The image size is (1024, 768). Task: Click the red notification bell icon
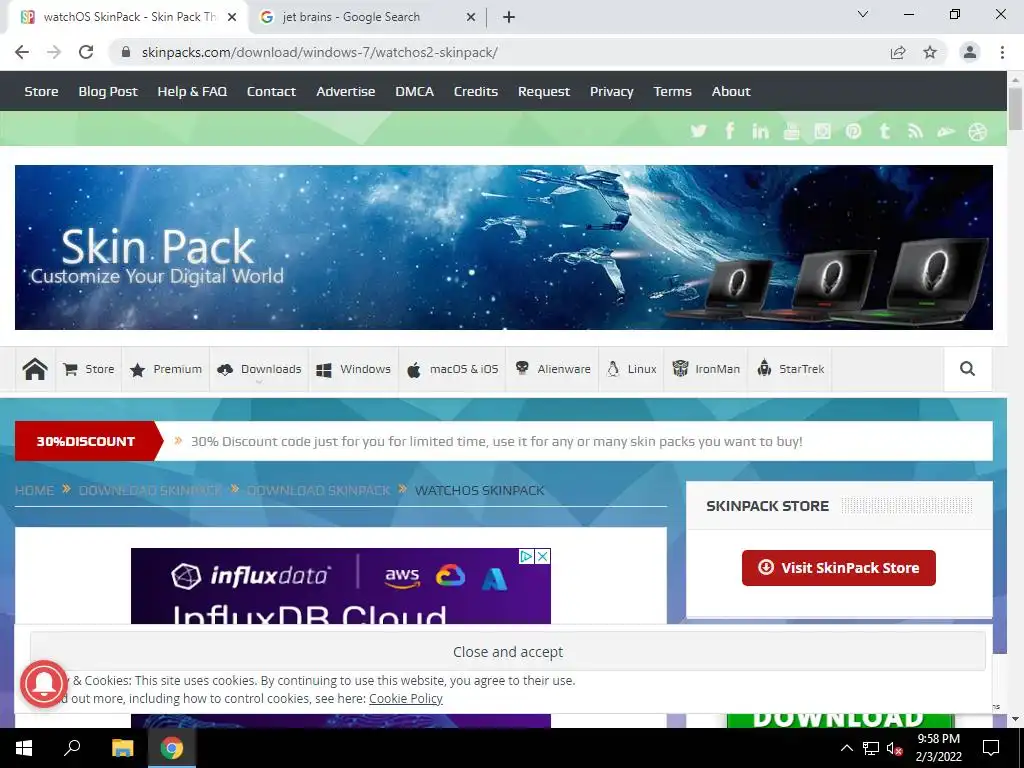tap(44, 684)
